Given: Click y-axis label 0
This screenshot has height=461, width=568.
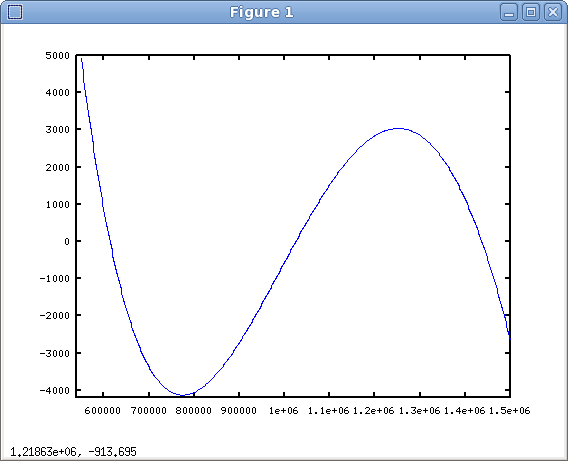Looking at the screenshot, I should [x=67, y=242].
